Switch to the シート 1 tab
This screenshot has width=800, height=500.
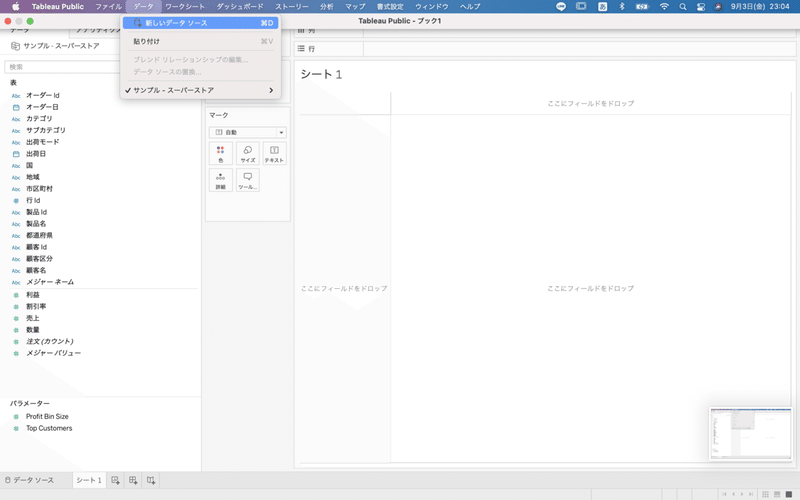[89, 480]
